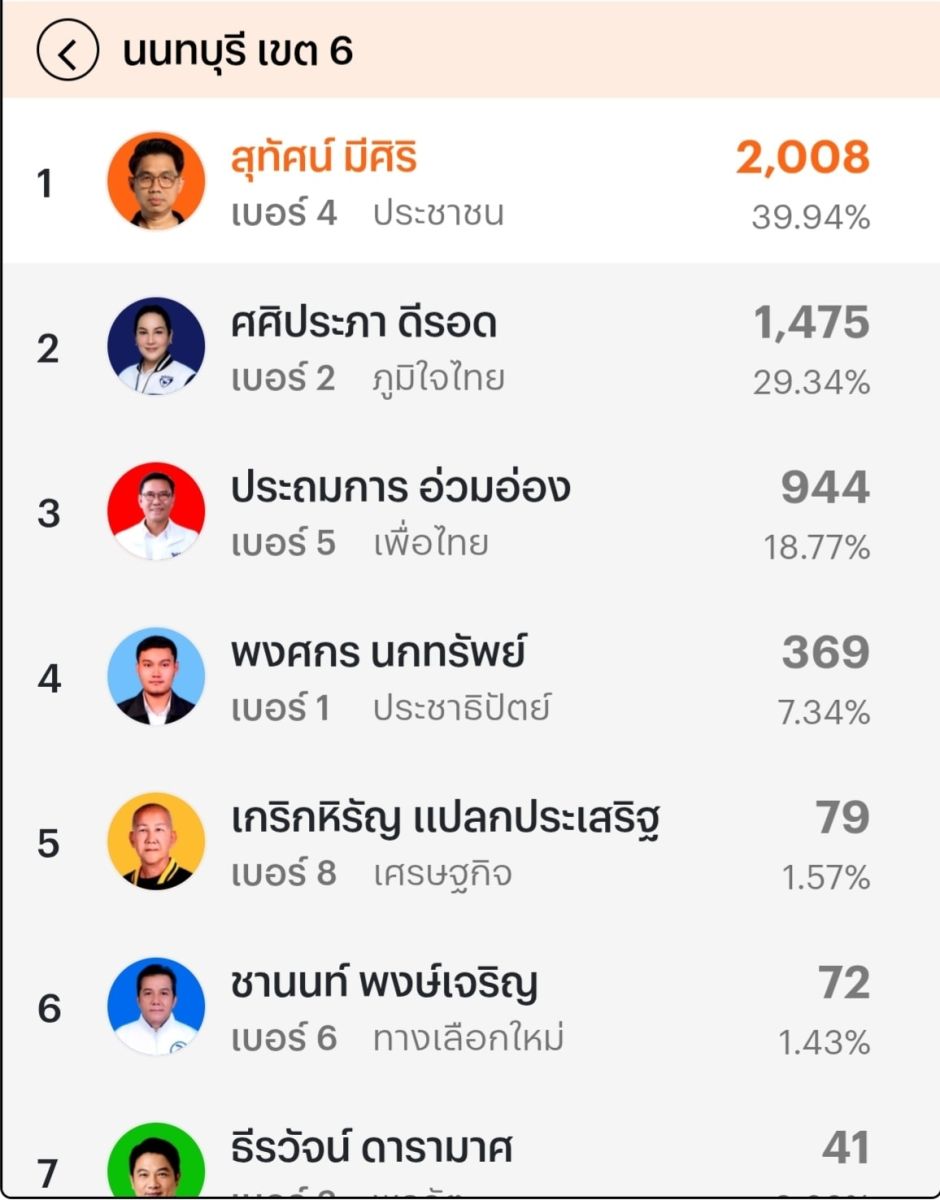Tap พงศกร นกทรัพย์ avatar with light blue background
940x1200 pixels.
pyautogui.click(x=156, y=676)
